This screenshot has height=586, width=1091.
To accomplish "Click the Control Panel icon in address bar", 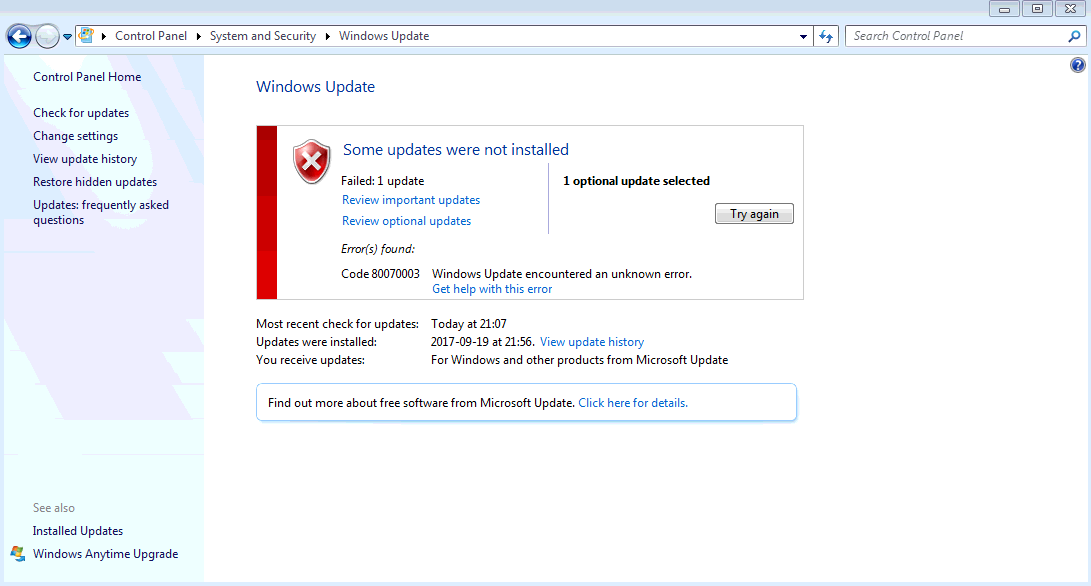I will coord(86,35).
